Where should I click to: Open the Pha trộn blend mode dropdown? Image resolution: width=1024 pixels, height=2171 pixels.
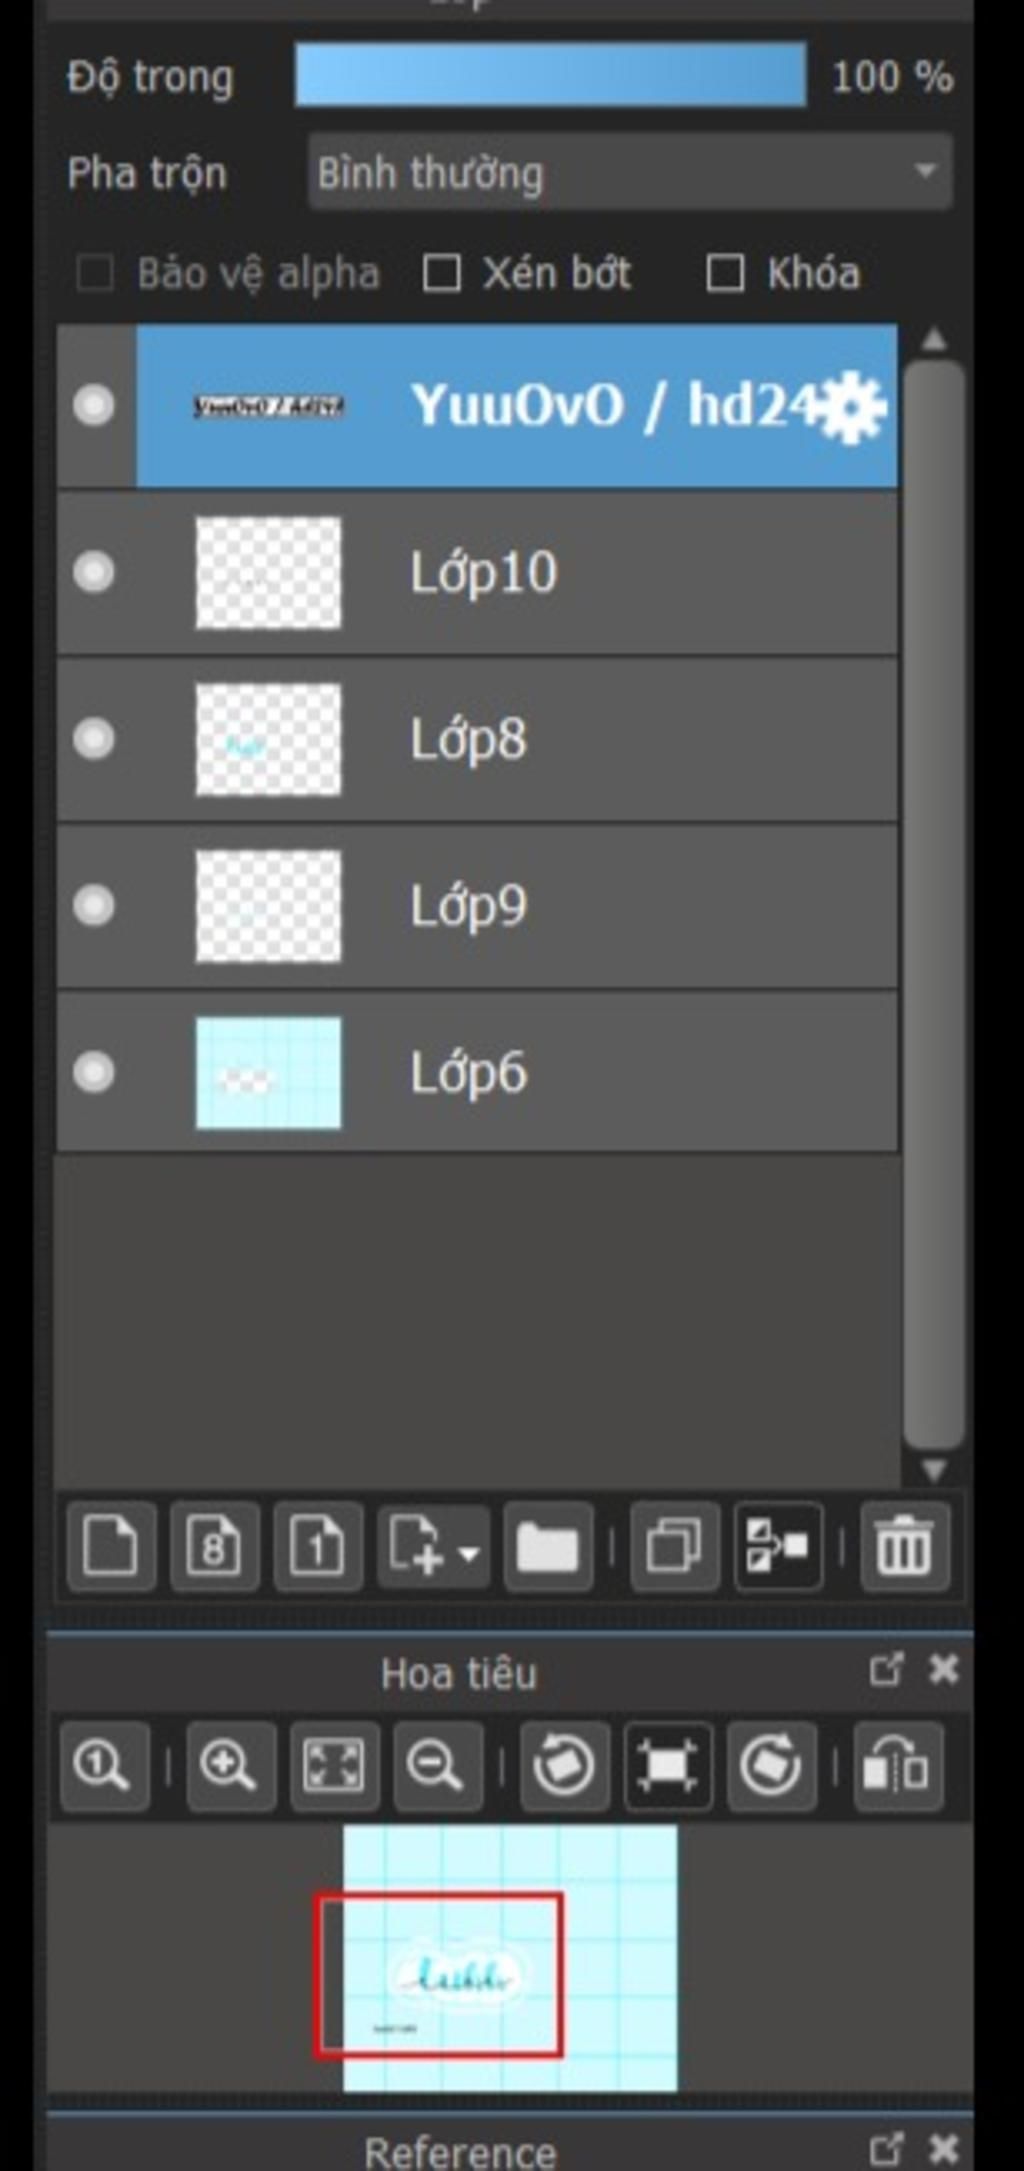629,172
